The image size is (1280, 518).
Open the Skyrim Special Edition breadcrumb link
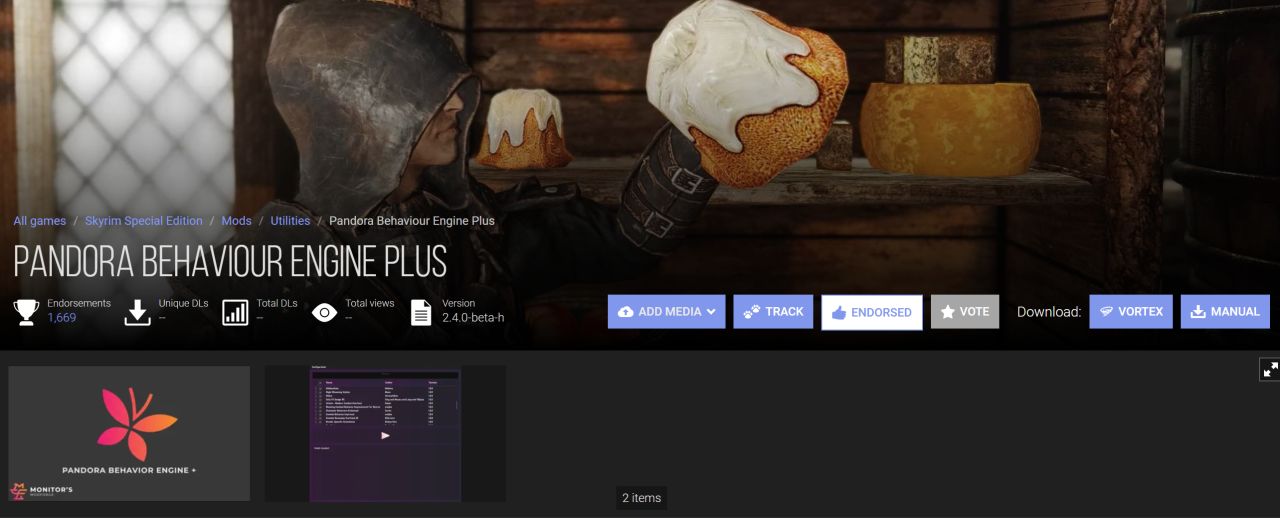pyautogui.click(x=144, y=221)
